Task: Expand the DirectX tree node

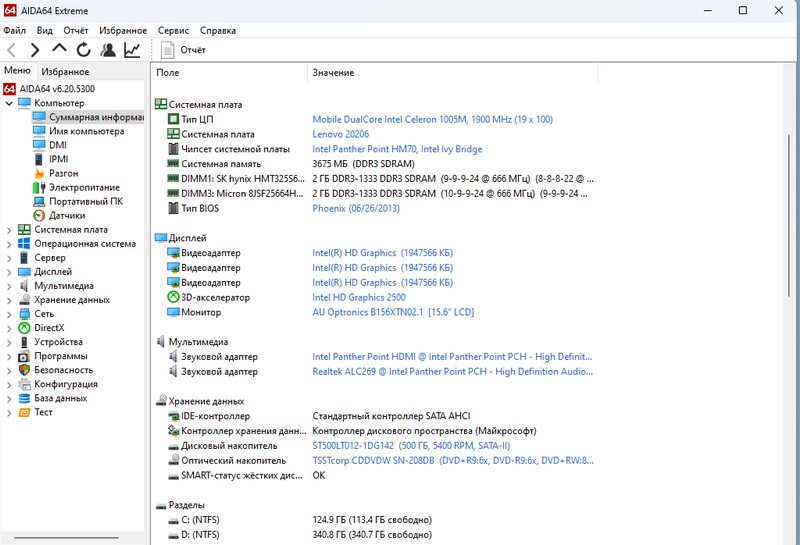Action: coord(9,329)
